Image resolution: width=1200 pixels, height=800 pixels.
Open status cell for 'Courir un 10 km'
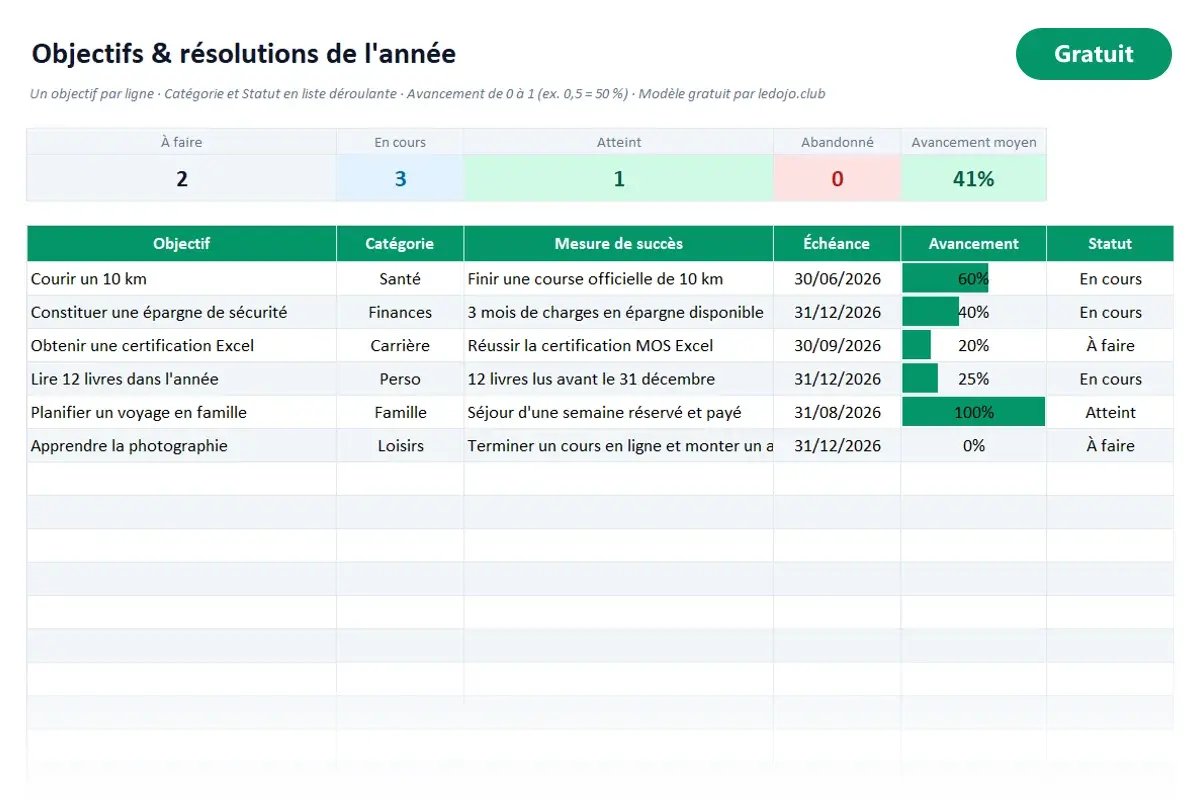(x=1110, y=279)
